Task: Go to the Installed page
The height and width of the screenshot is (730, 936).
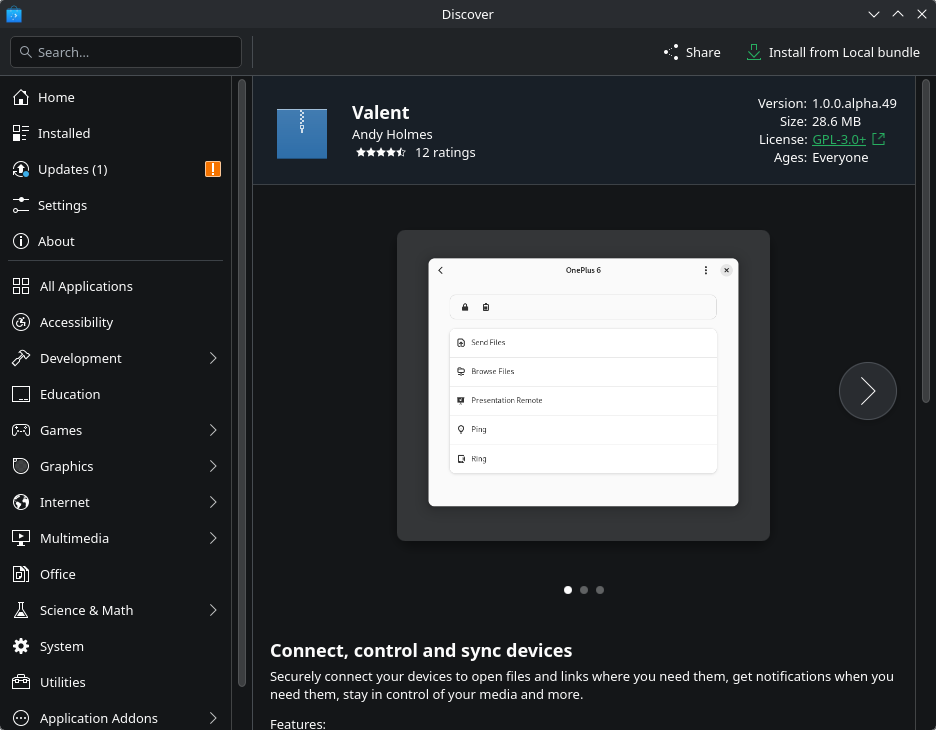Action: [x=64, y=133]
